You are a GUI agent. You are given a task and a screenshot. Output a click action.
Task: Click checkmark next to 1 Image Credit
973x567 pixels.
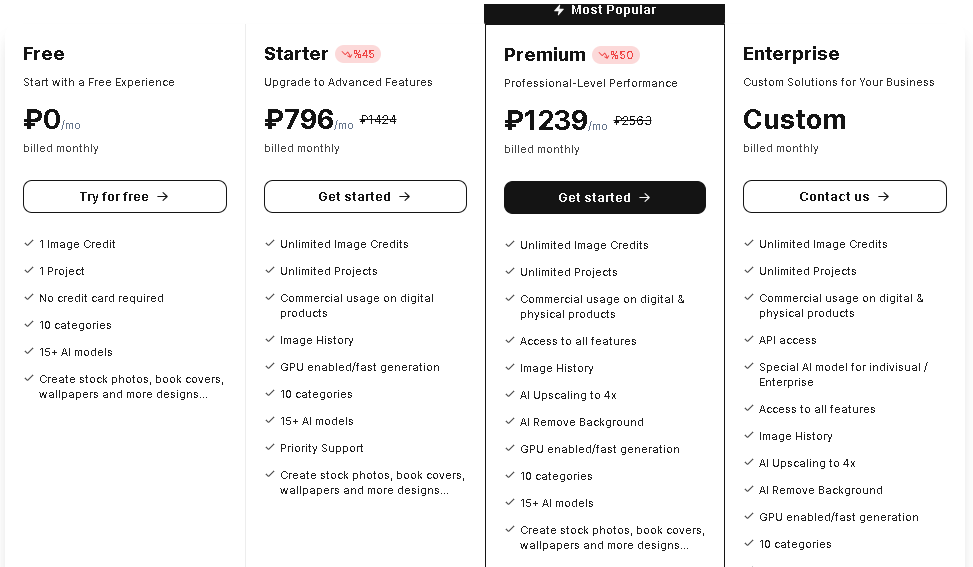(x=29, y=243)
